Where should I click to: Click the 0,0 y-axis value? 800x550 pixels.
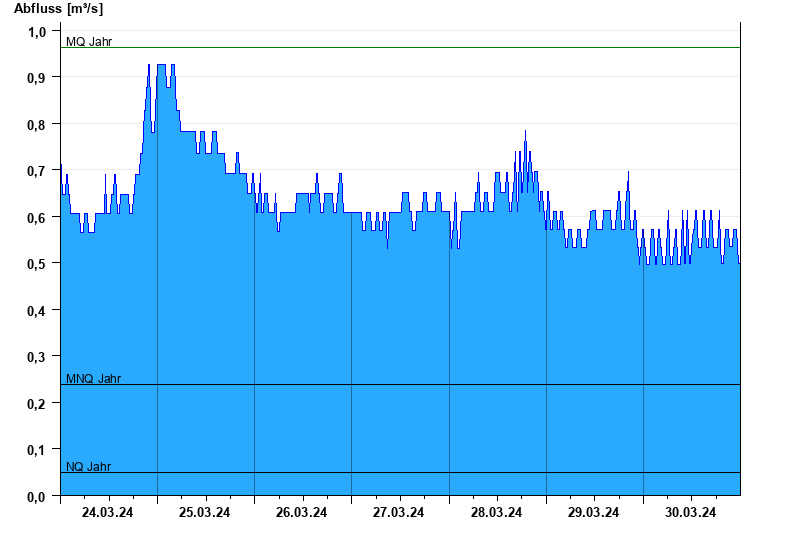tap(37, 496)
